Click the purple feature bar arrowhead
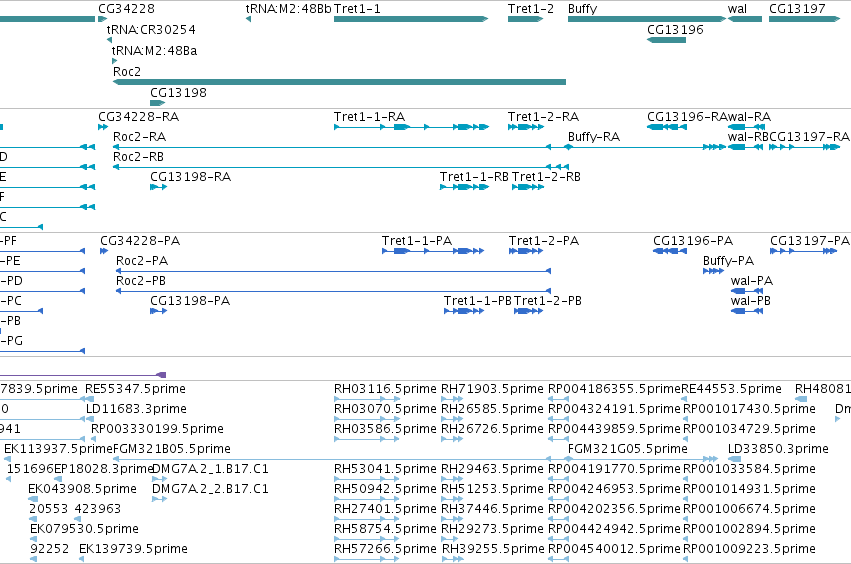This screenshot has width=851, height=564. click(161, 375)
